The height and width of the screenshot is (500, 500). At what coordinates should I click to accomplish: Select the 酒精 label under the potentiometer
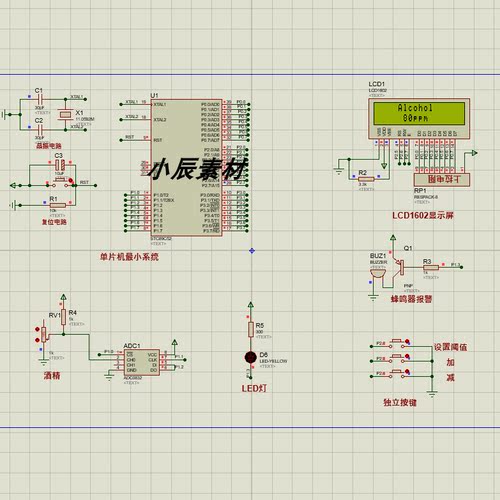(52, 376)
